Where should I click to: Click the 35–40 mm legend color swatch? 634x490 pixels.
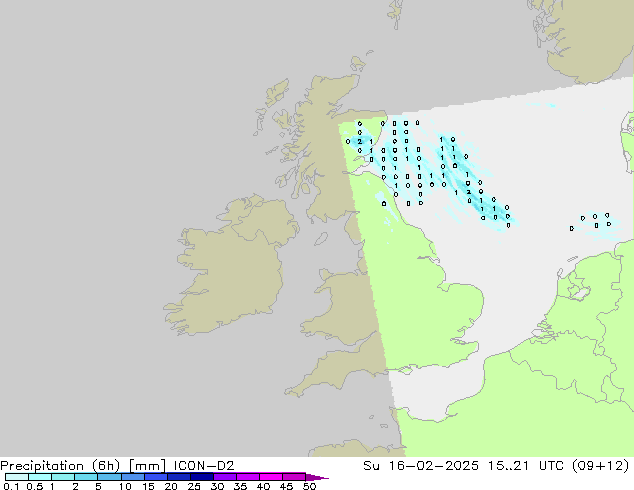click(x=248, y=477)
